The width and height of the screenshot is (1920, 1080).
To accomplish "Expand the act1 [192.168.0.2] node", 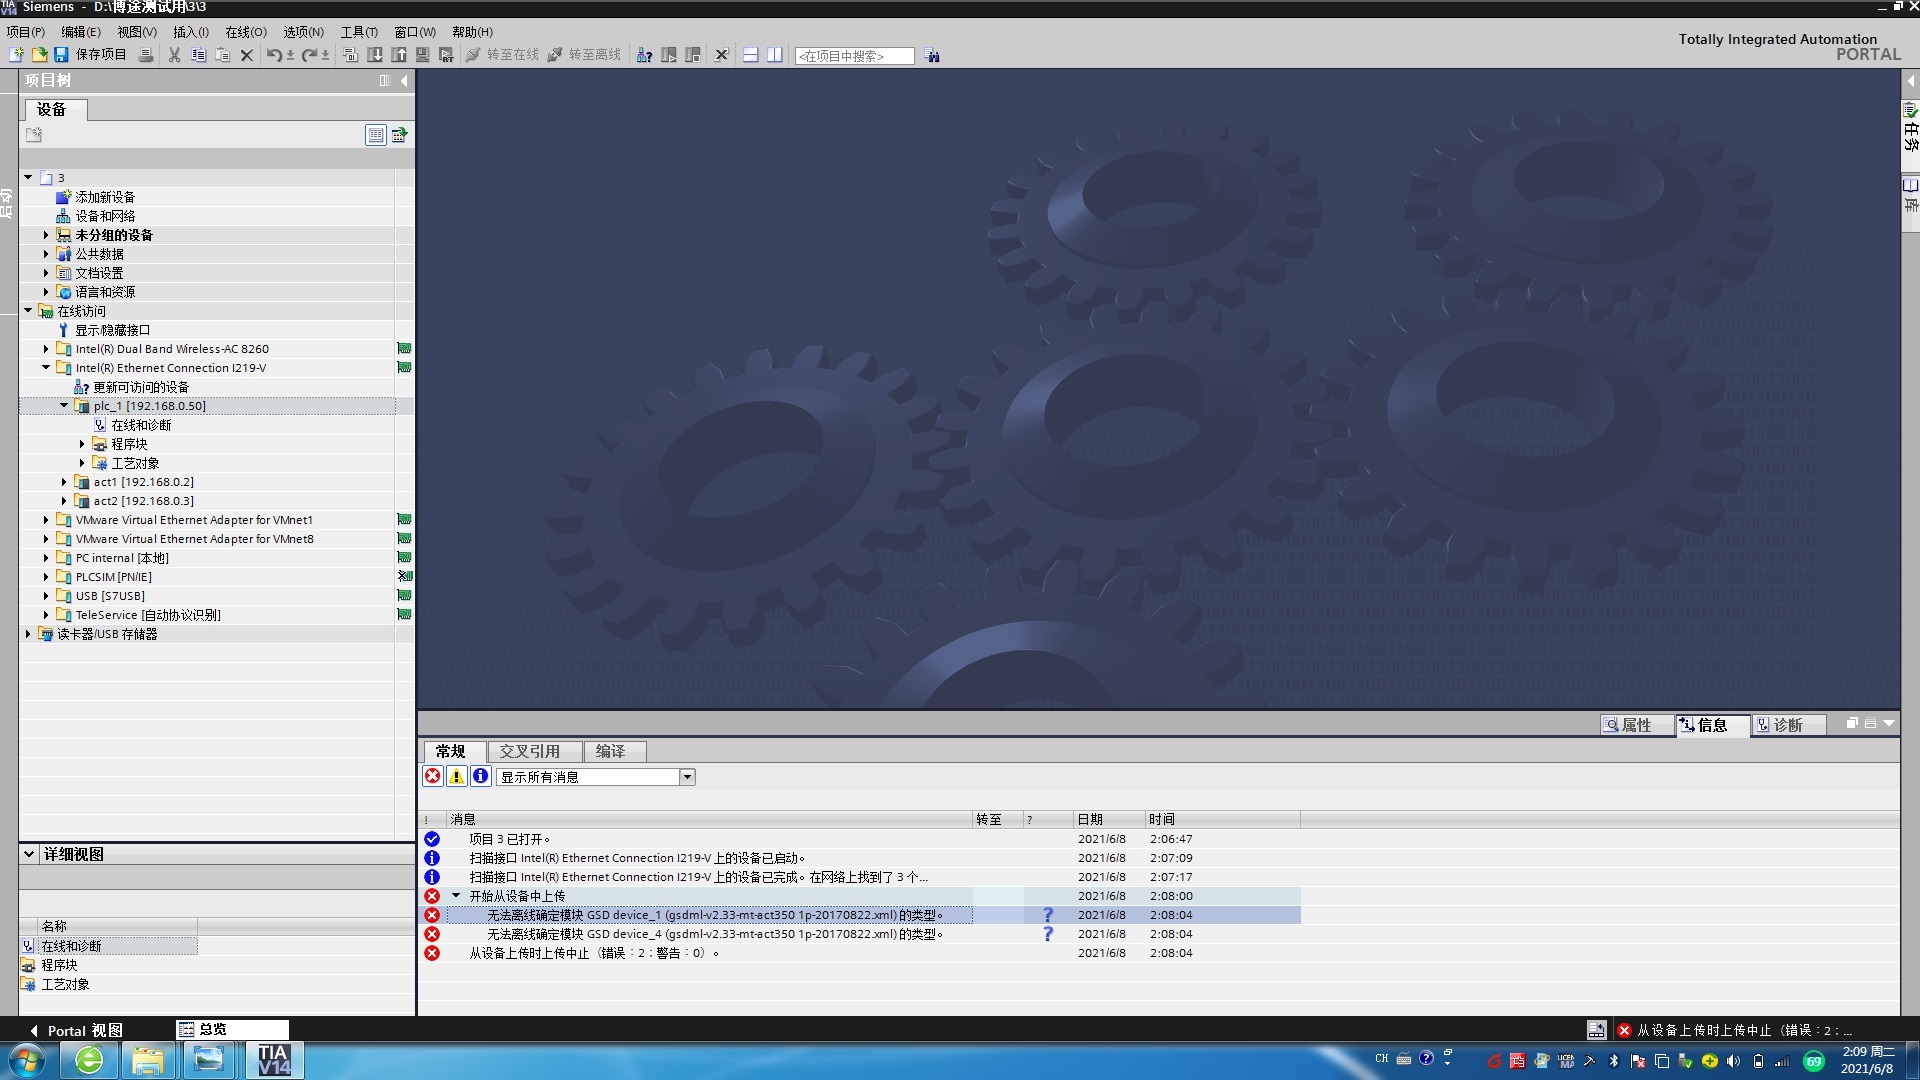I will click(64, 482).
